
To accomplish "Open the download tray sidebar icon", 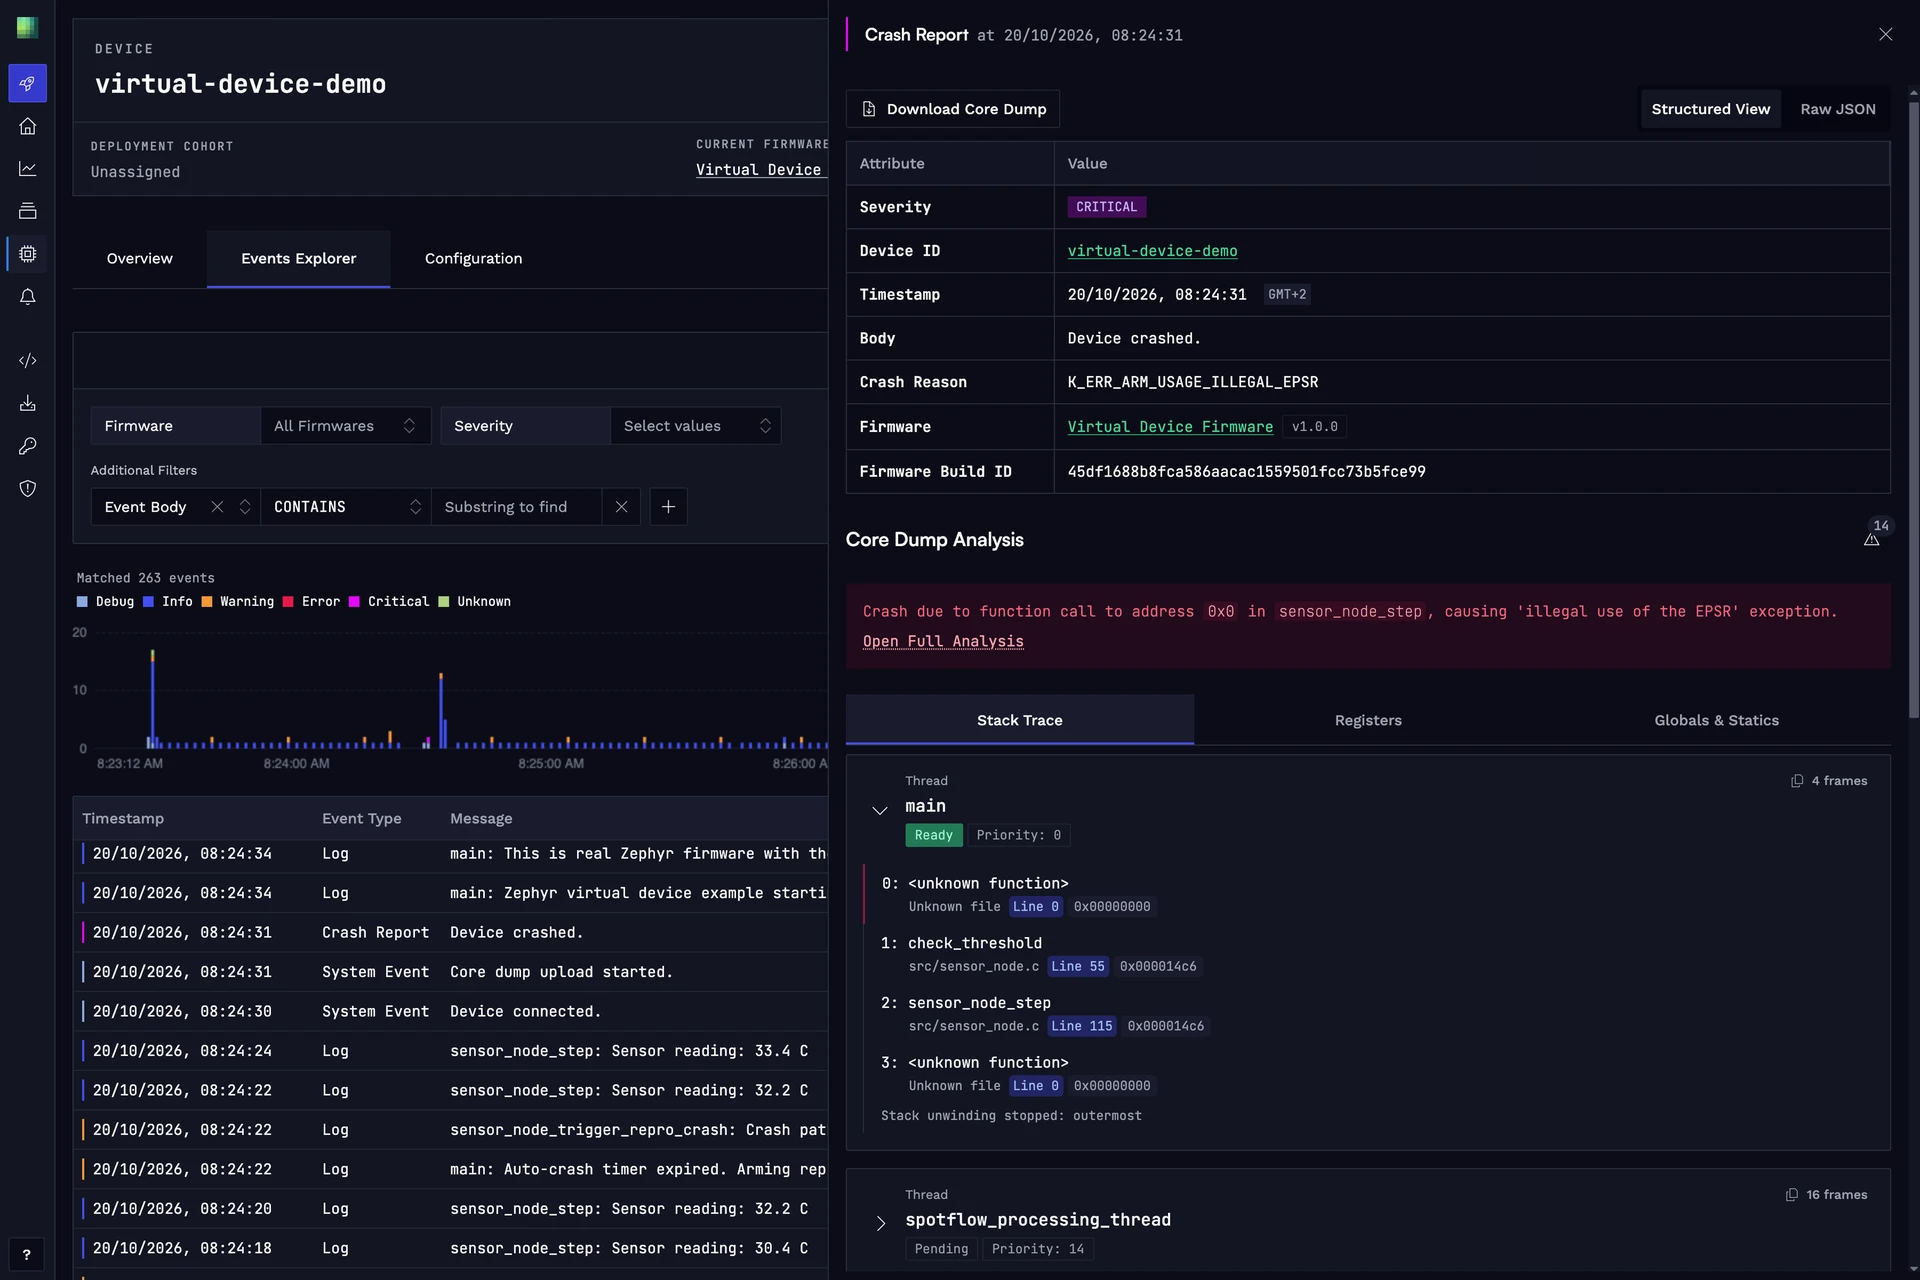I will (27, 403).
